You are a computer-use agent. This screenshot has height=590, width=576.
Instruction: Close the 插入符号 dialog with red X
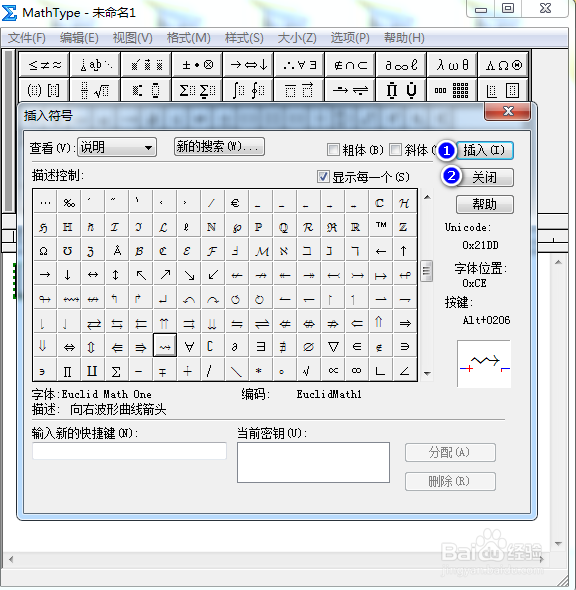click(x=508, y=111)
